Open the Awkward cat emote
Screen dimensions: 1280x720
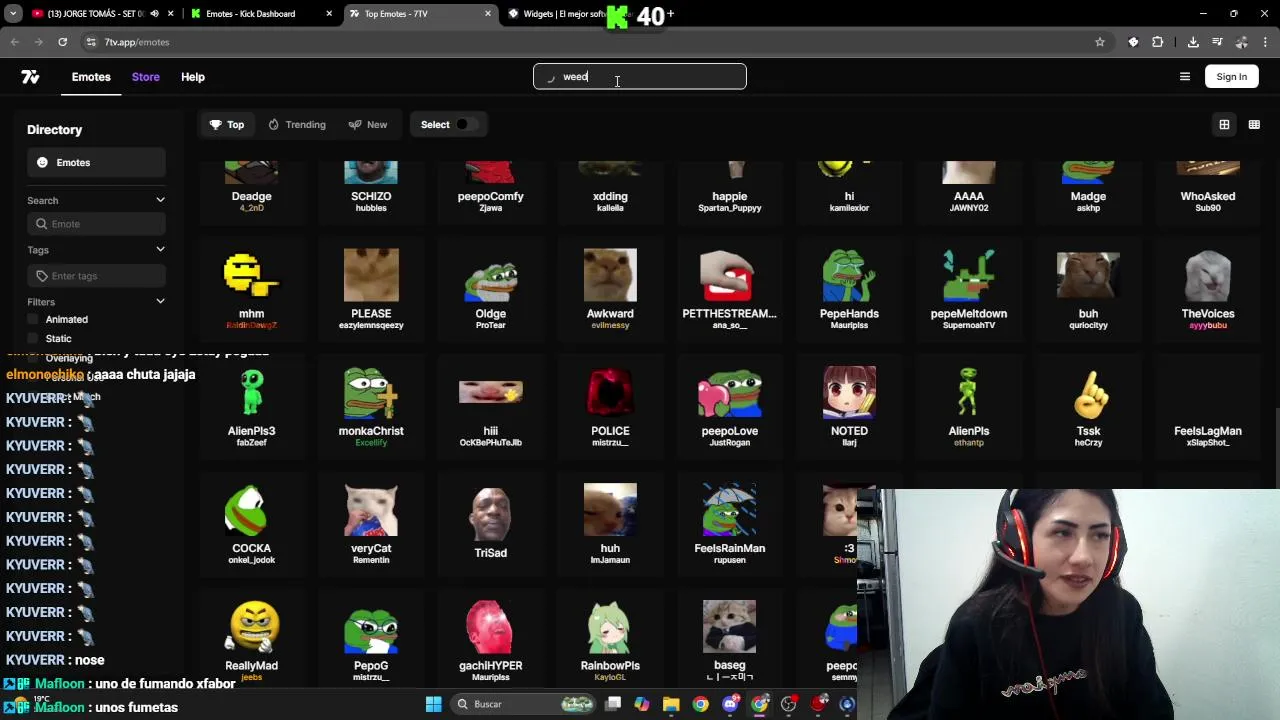pos(610,290)
